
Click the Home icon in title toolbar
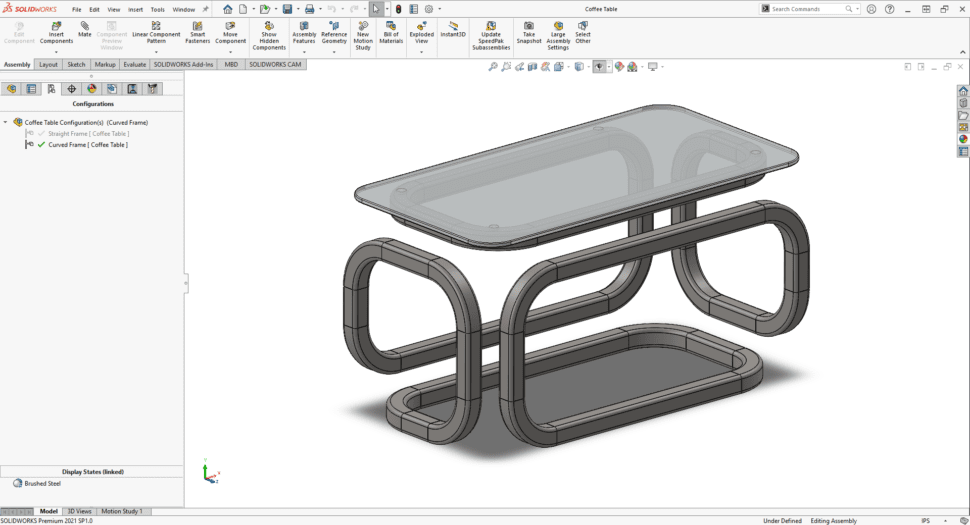click(x=228, y=9)
